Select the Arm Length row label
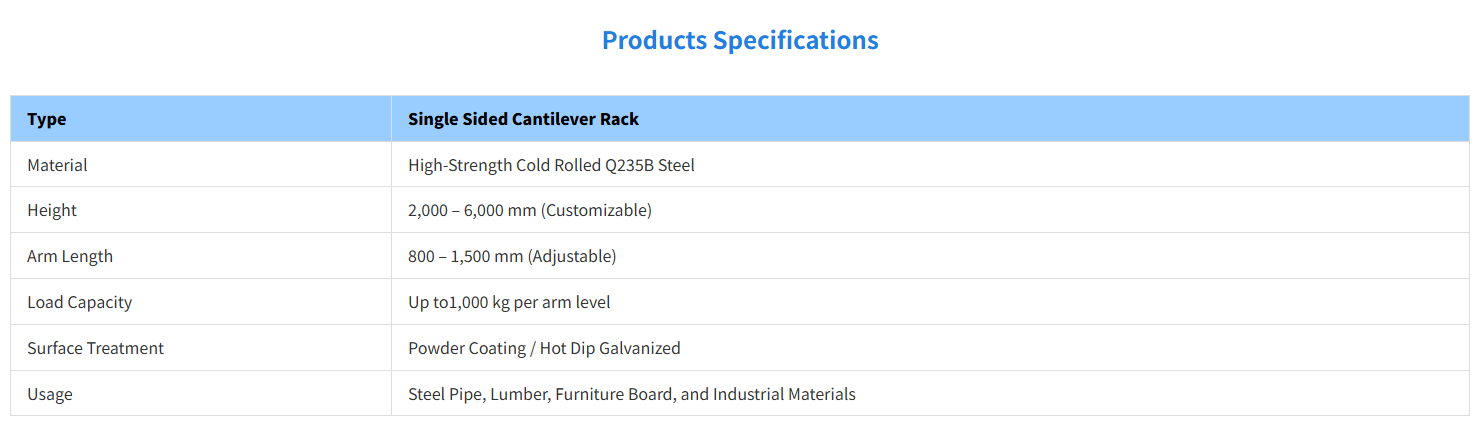 (x=70, y=257)
